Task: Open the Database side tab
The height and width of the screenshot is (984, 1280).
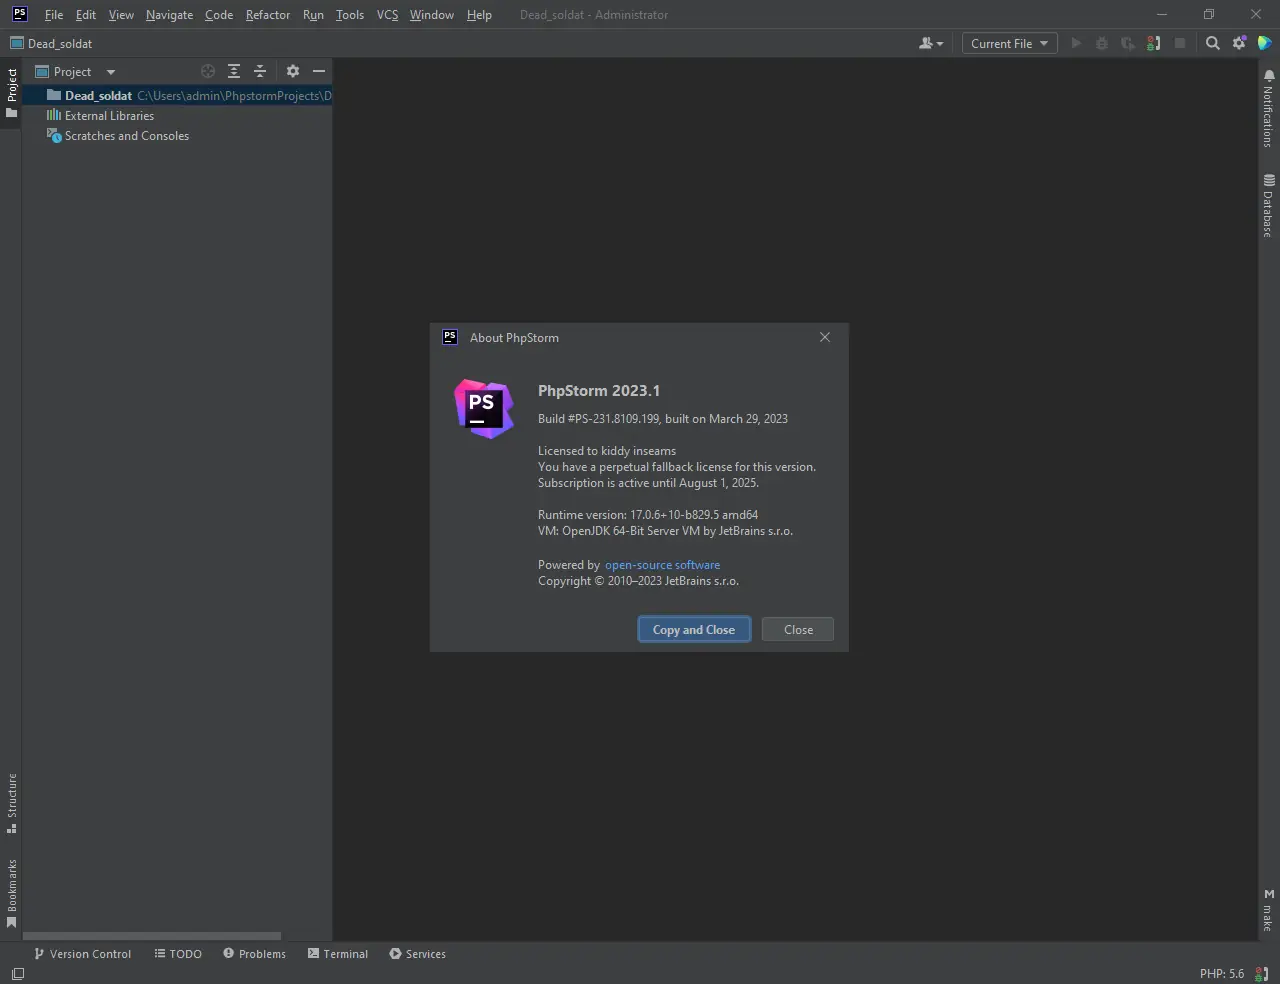Action: tap(1268, 206)
